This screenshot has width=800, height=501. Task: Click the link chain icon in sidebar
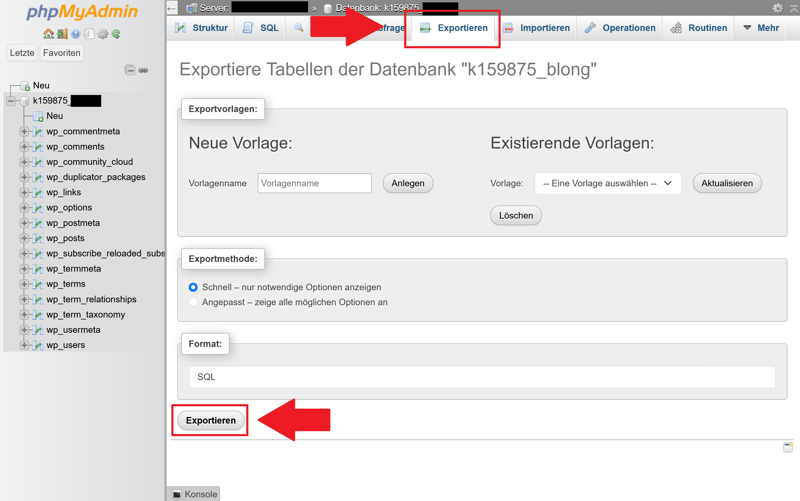tap(143, 70)
